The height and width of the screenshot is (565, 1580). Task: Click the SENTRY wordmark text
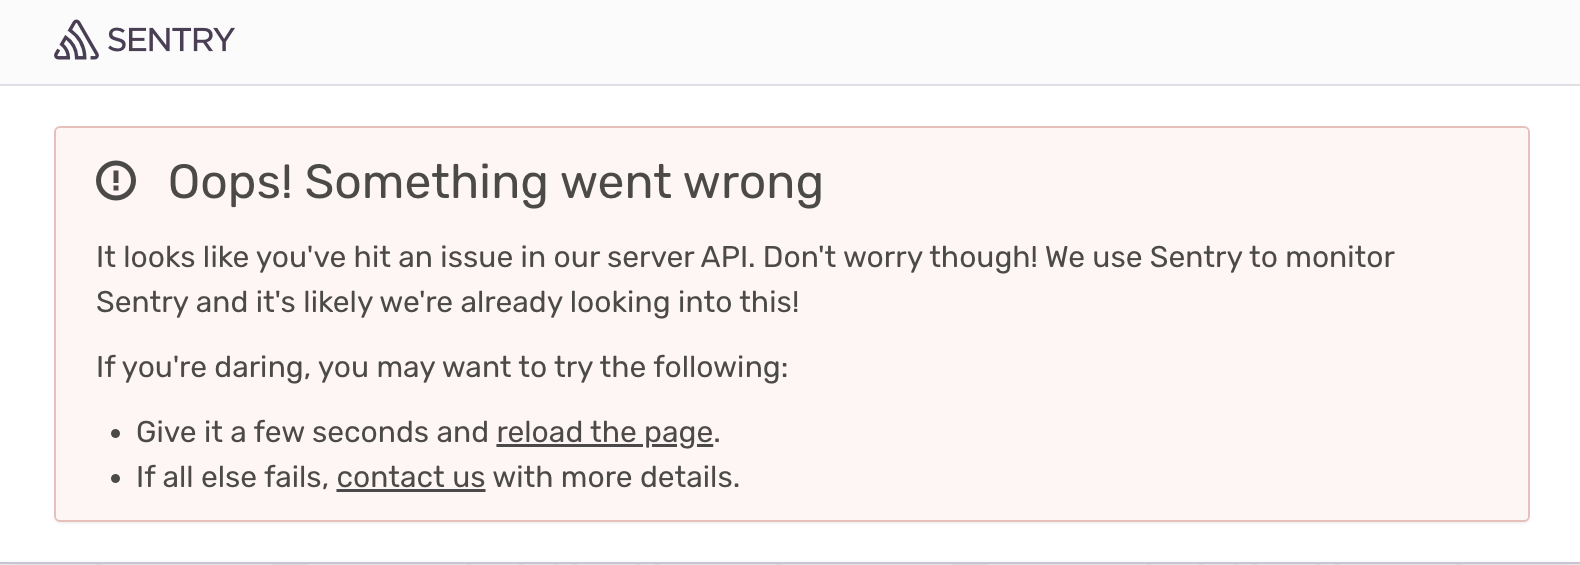point(170,40)
